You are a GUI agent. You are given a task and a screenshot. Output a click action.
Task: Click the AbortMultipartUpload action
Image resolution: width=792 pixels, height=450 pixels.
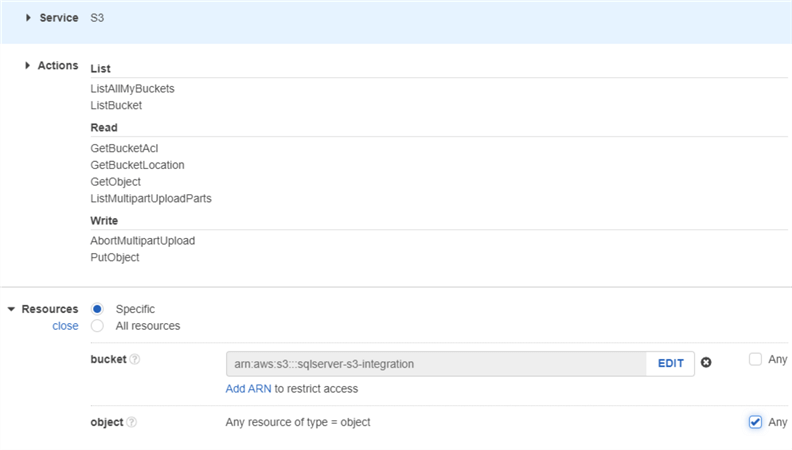142,241
